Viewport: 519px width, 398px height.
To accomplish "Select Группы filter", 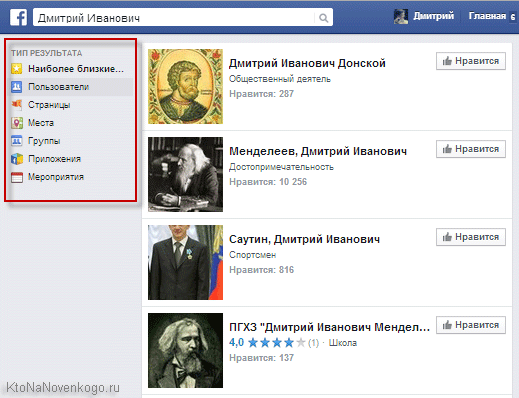I will pyautogui.click(x=70, y=141).
